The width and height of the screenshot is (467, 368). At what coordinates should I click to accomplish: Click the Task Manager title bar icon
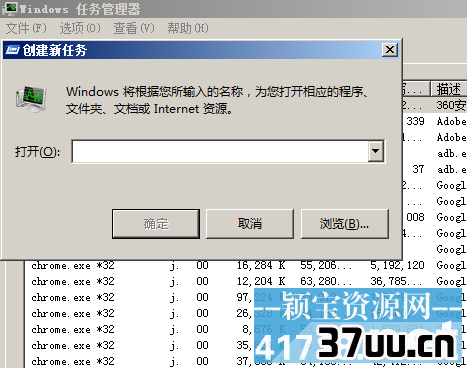9,9
